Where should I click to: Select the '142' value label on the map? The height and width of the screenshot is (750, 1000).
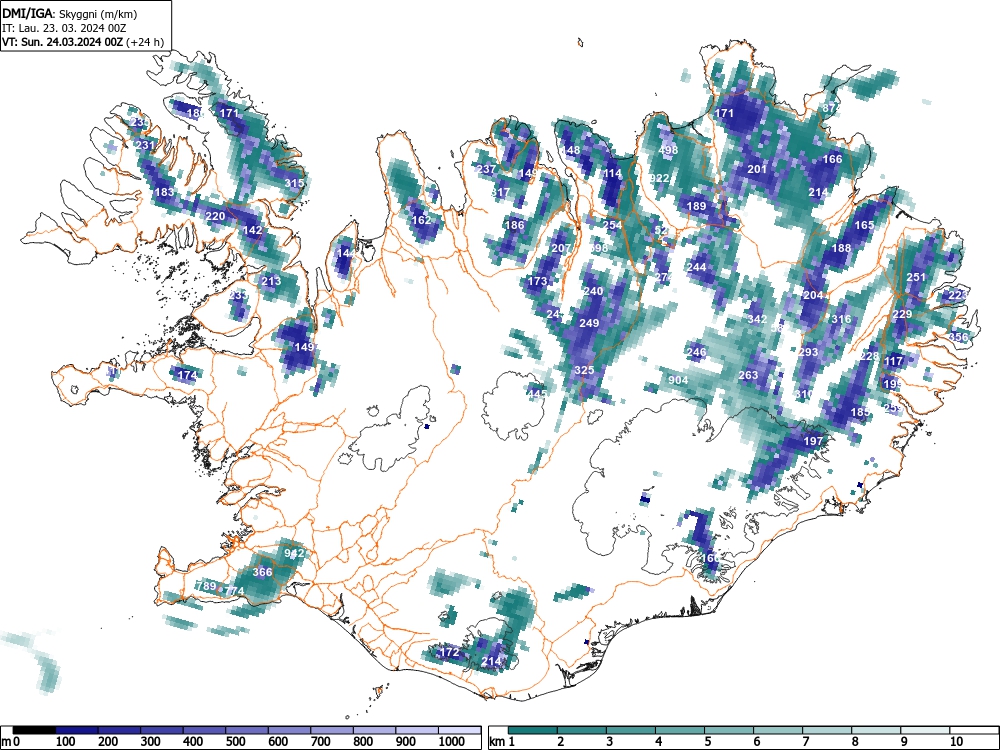click(x=253, y=230)
